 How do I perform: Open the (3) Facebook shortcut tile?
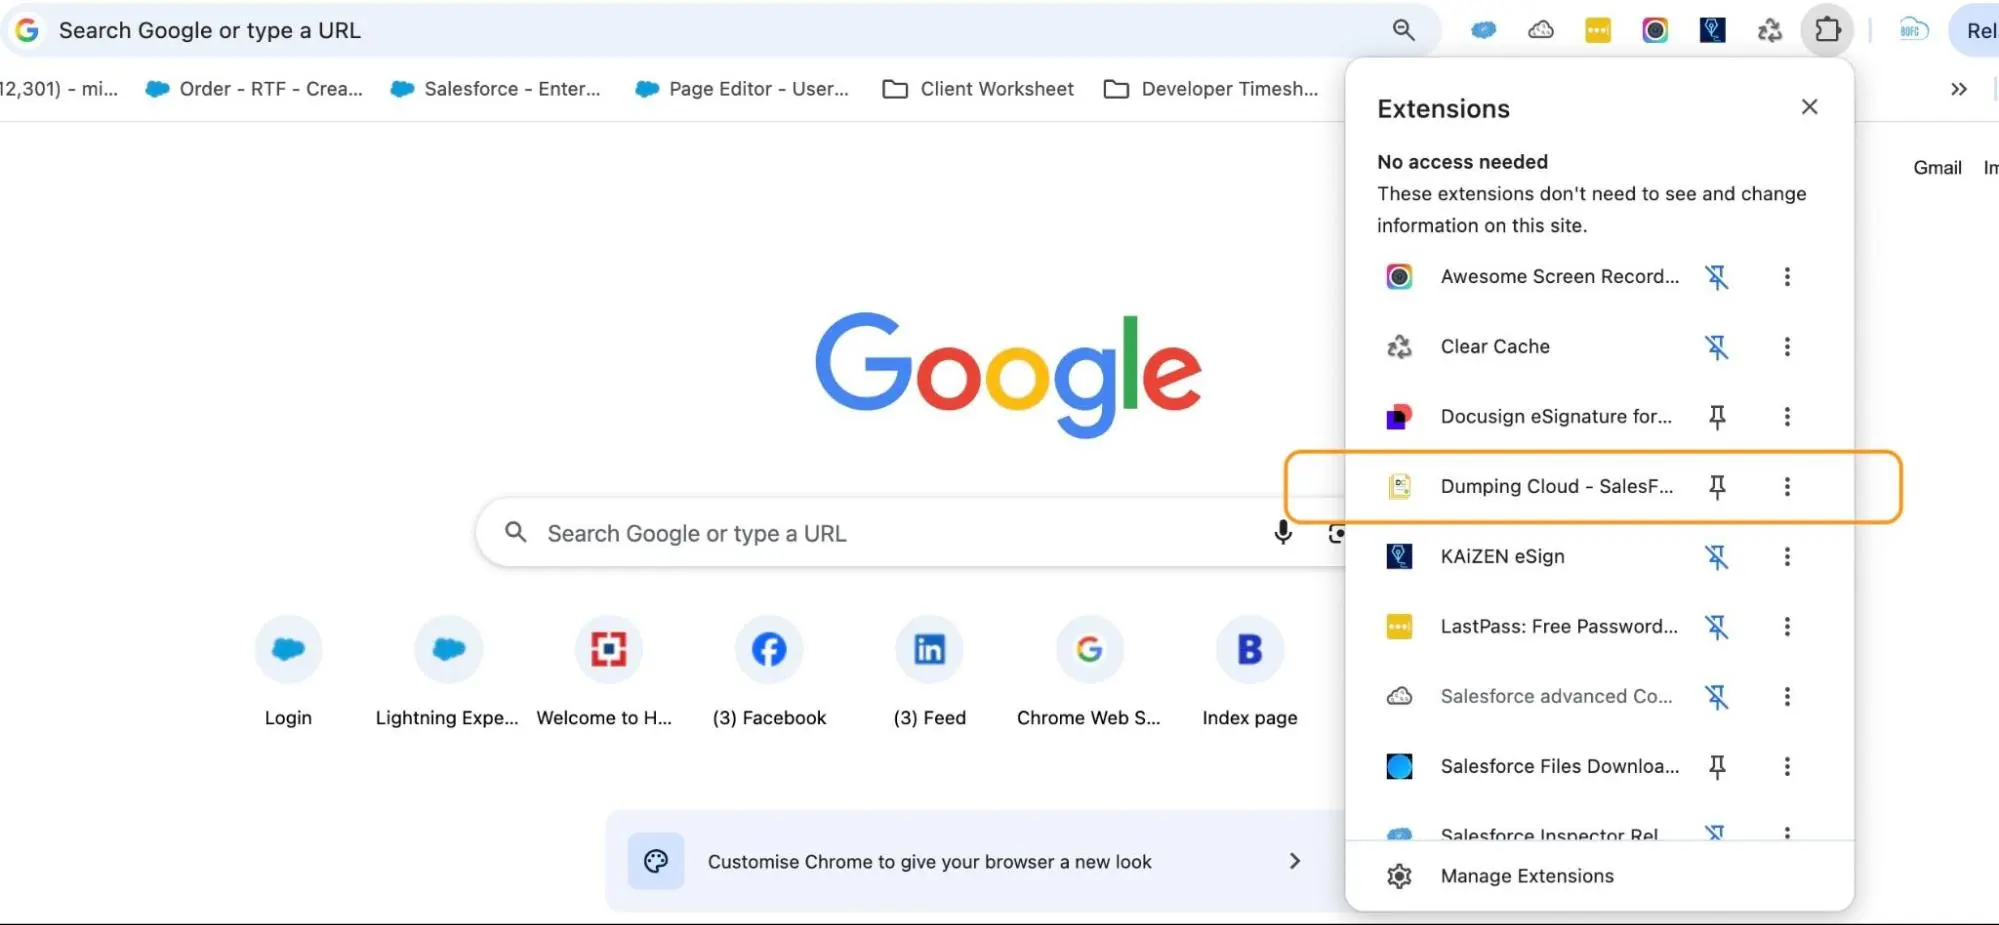[769, 672]
